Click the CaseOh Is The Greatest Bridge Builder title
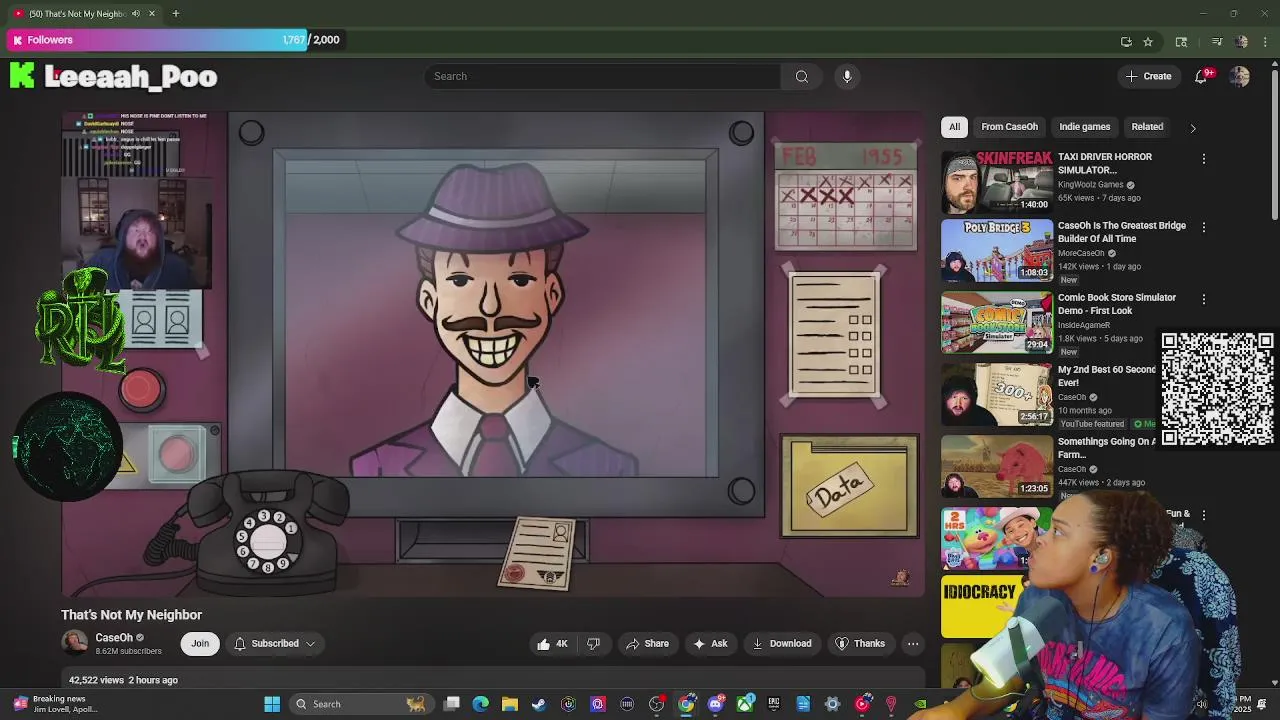 pos(1122,232)
